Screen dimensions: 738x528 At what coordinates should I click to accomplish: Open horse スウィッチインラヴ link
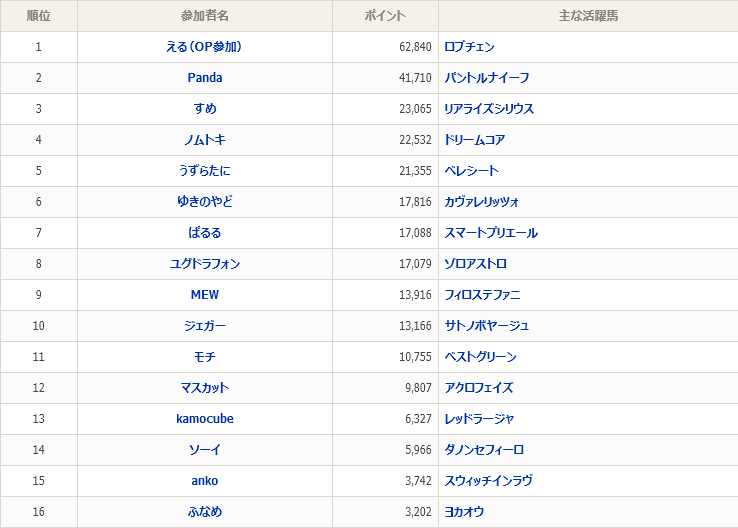pyautogui.click(x=489, y=481)
